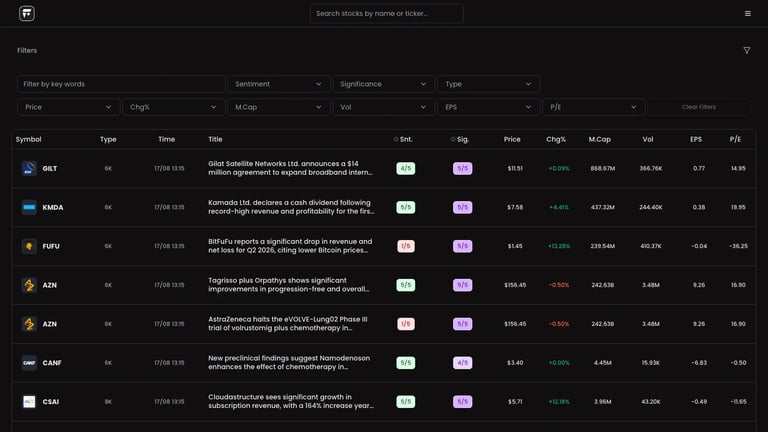
Task: Click the app logo in the top bar
Action: [x=27, y=13]
